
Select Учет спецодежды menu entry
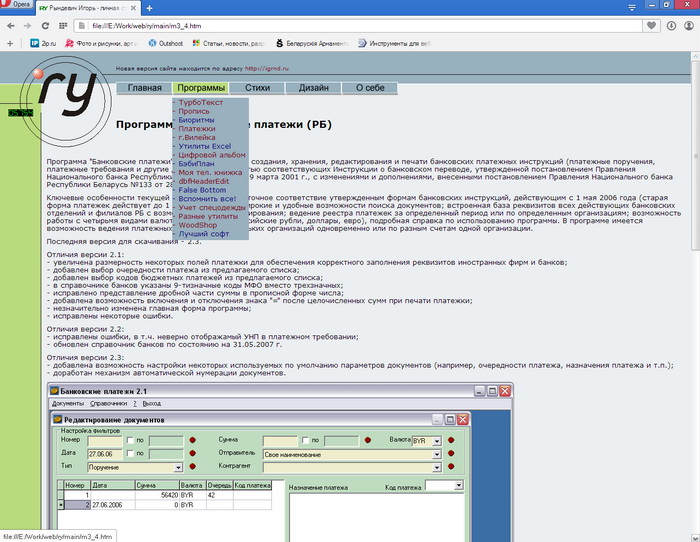point(212,208)
